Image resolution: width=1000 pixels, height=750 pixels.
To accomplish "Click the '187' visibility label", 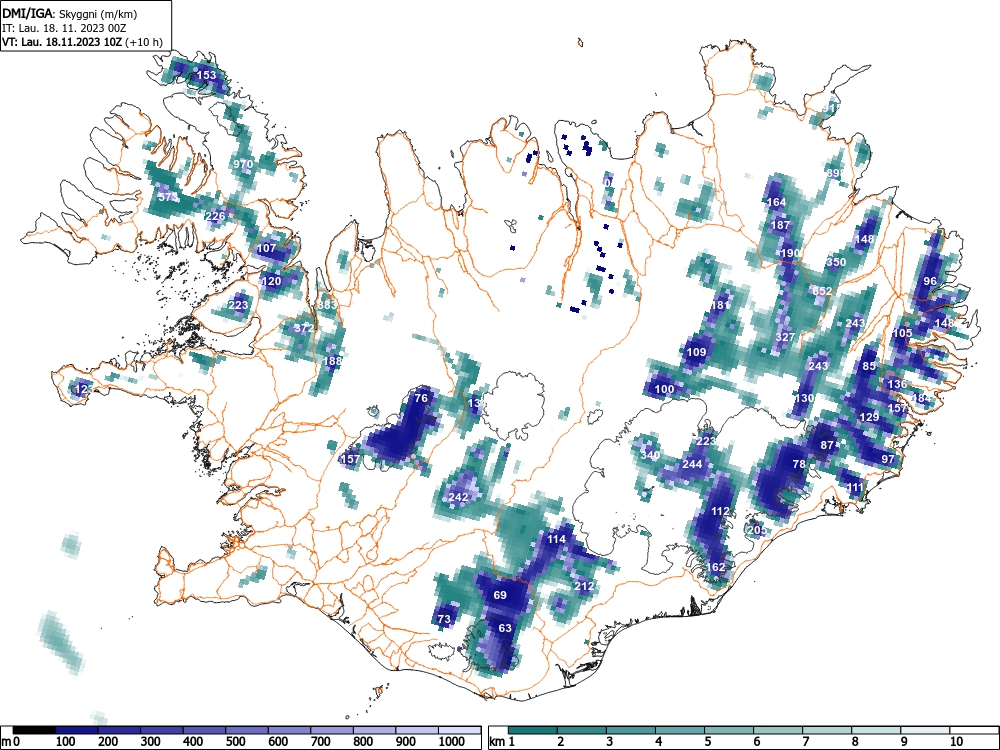I will pos(781,225).
